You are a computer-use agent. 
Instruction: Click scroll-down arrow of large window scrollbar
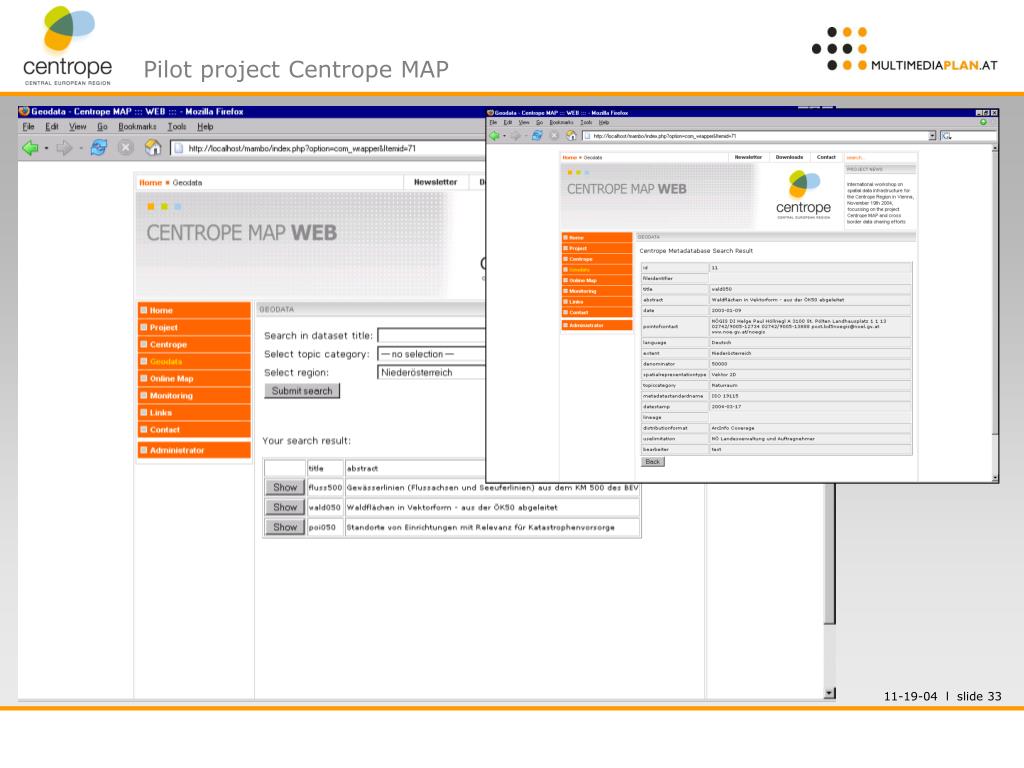(829, 694)
